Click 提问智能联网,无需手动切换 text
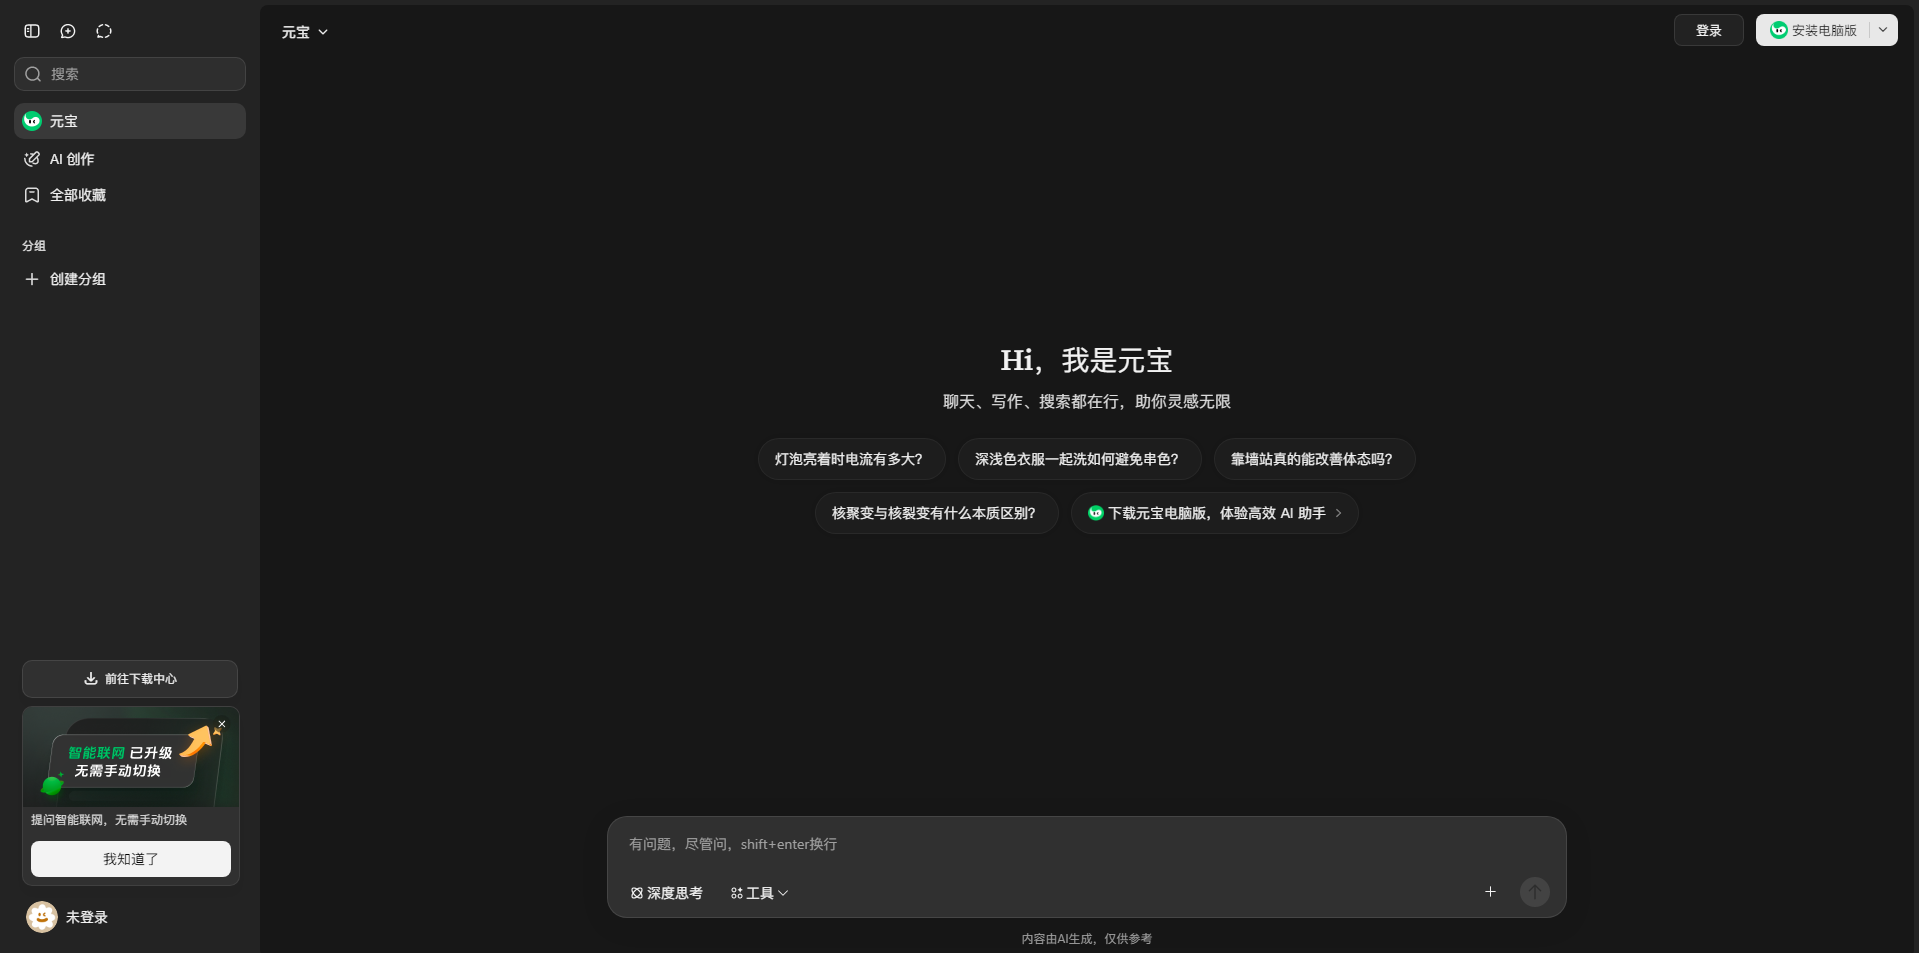This screenshot has width=1919, height=953. click(x=109, y=820)
